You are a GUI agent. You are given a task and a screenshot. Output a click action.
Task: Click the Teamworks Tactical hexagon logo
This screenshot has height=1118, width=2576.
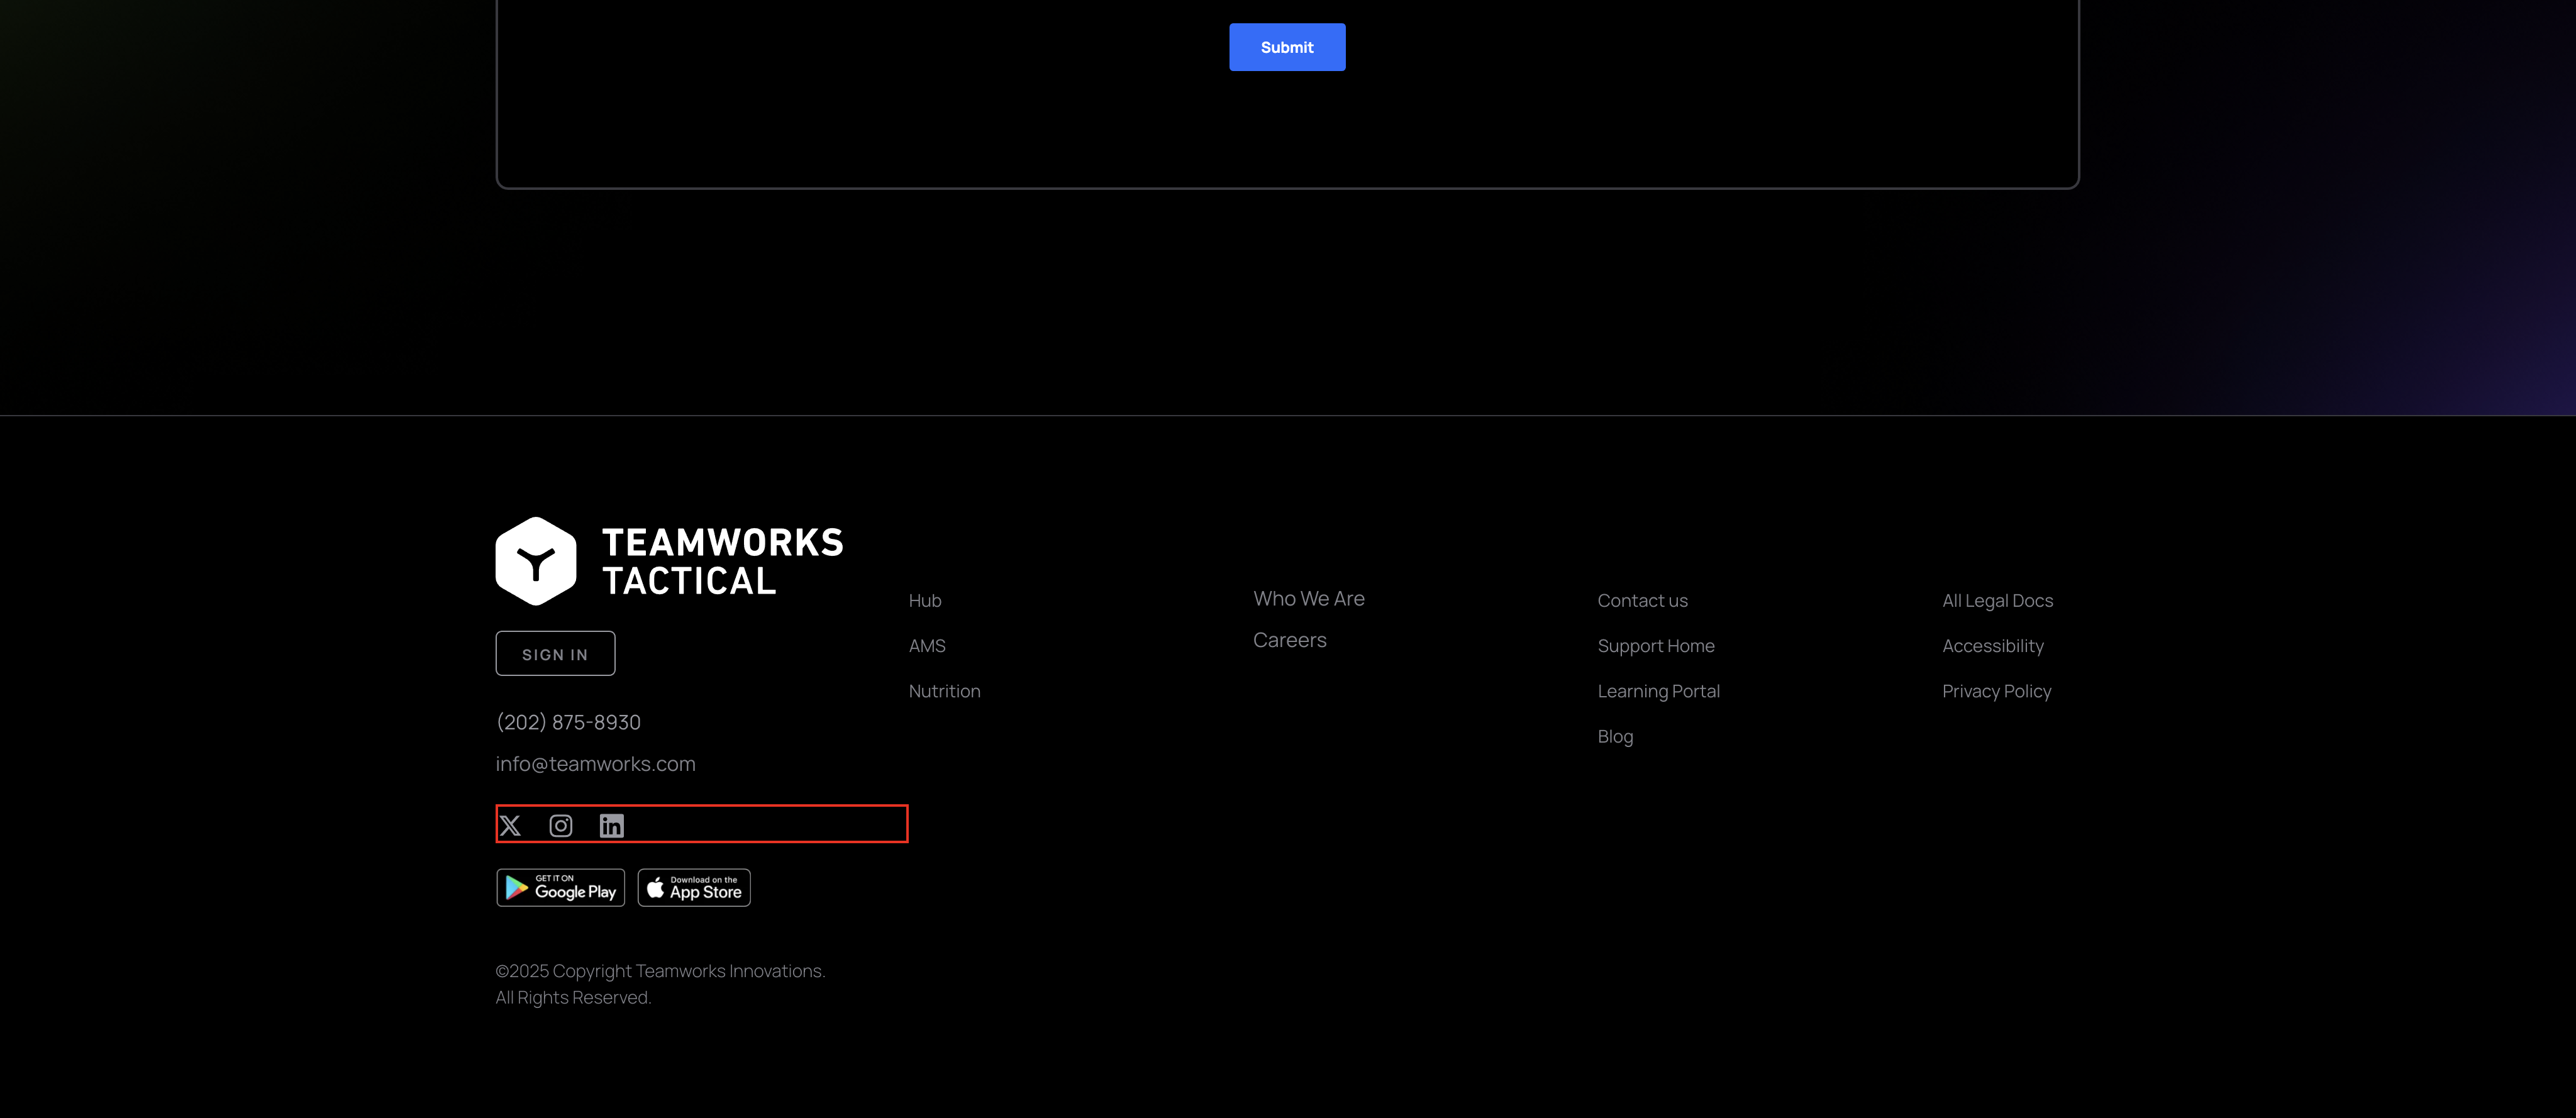tap(536, 561)
